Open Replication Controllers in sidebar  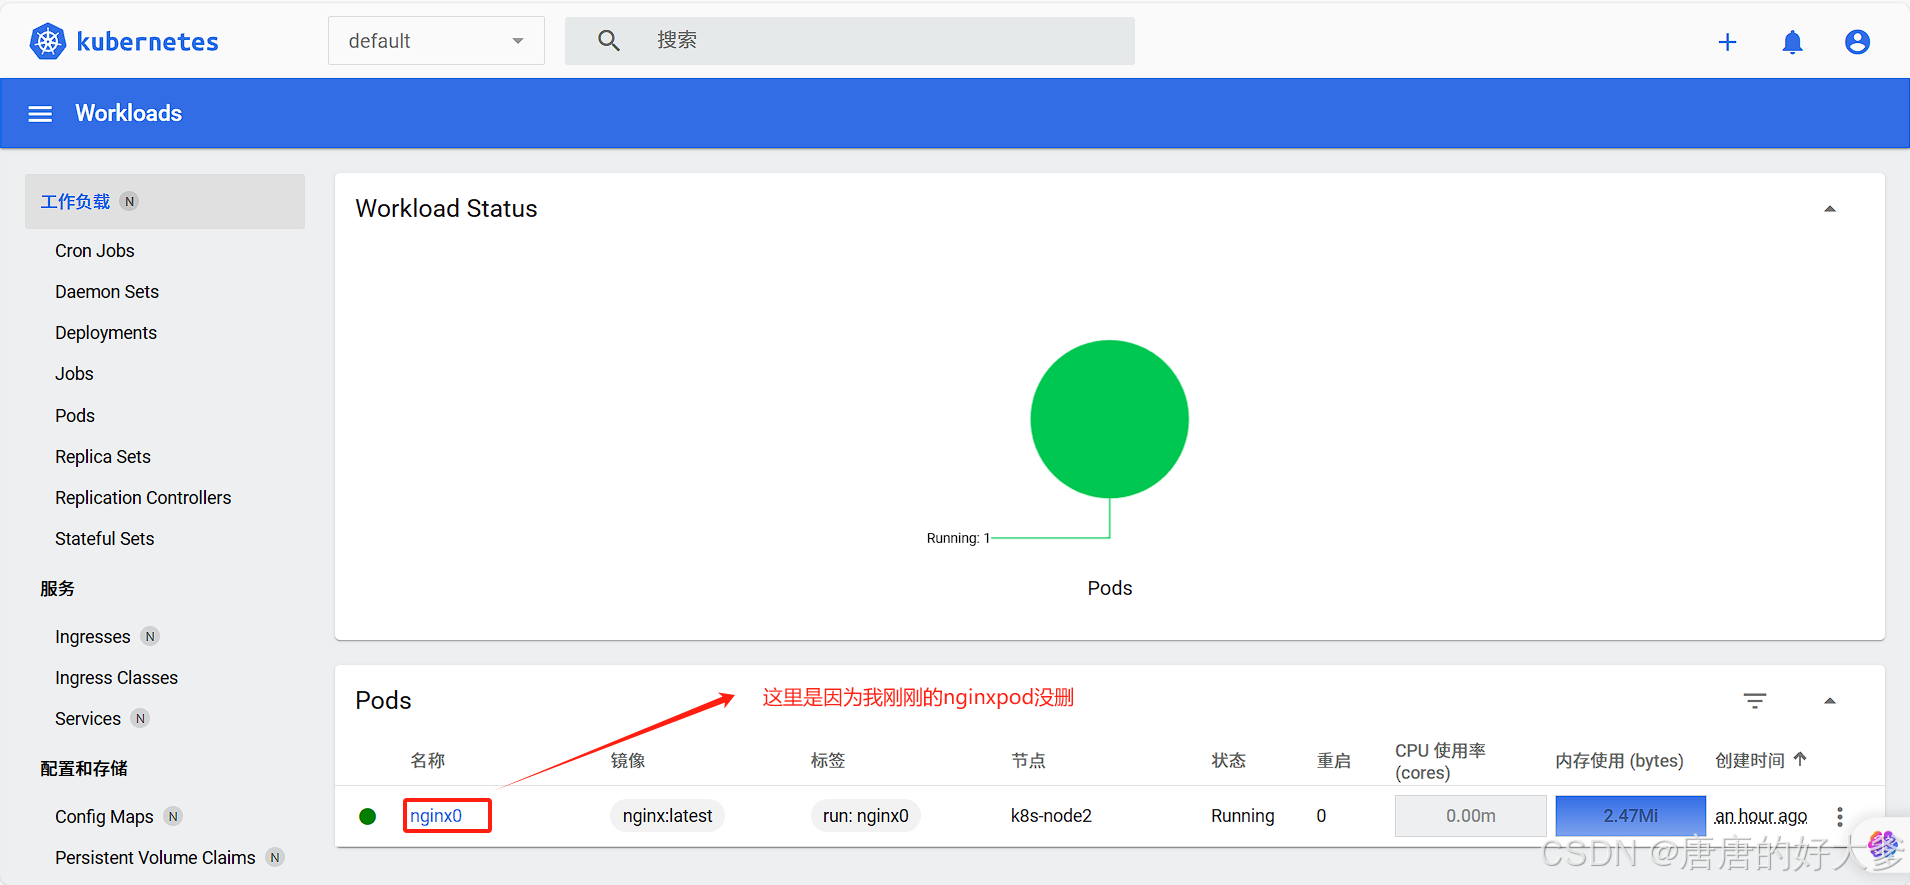coord(143,498)
